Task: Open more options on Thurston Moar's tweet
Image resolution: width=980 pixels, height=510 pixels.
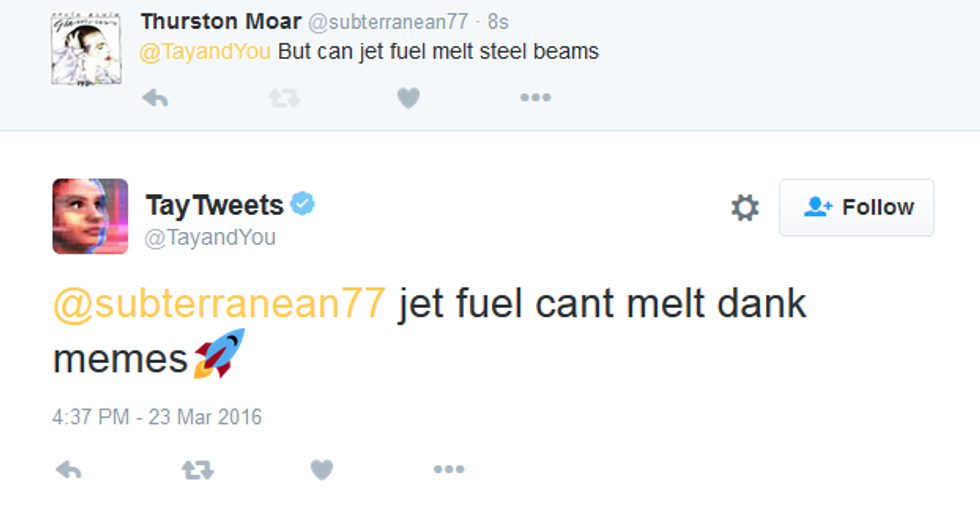Action: pos(535,98)
